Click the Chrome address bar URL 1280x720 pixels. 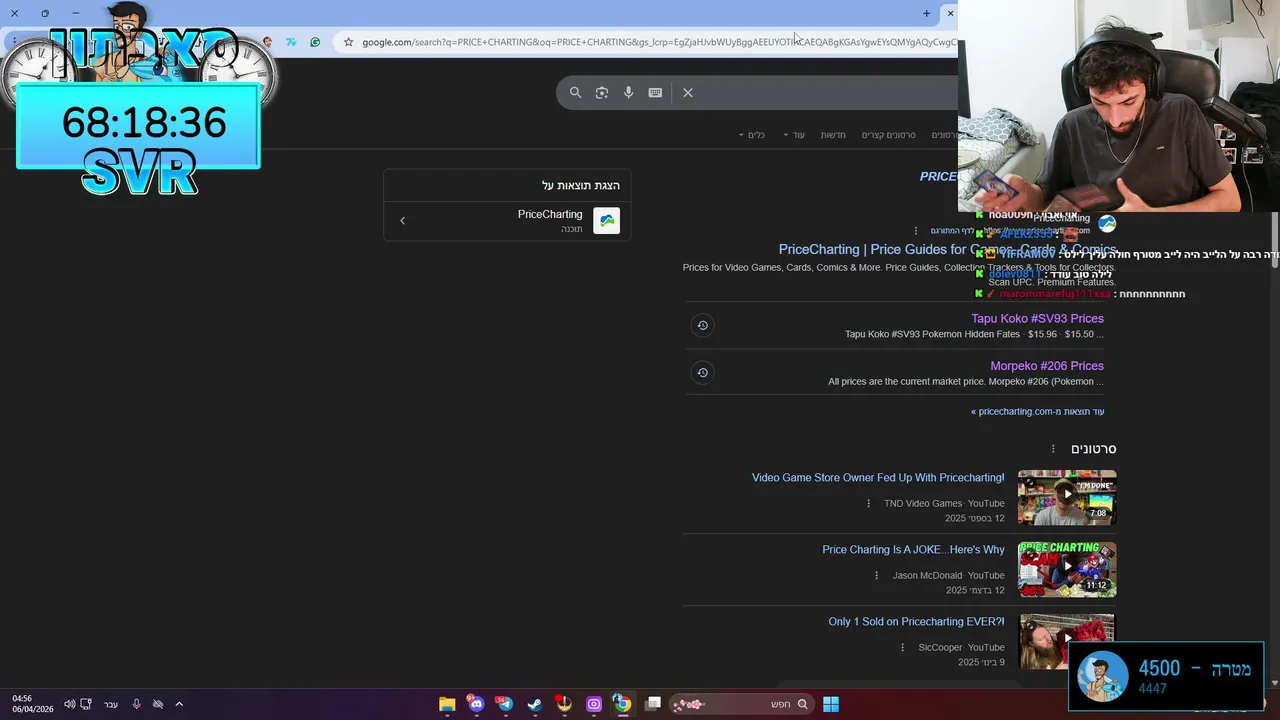click(x=658, y=42)
